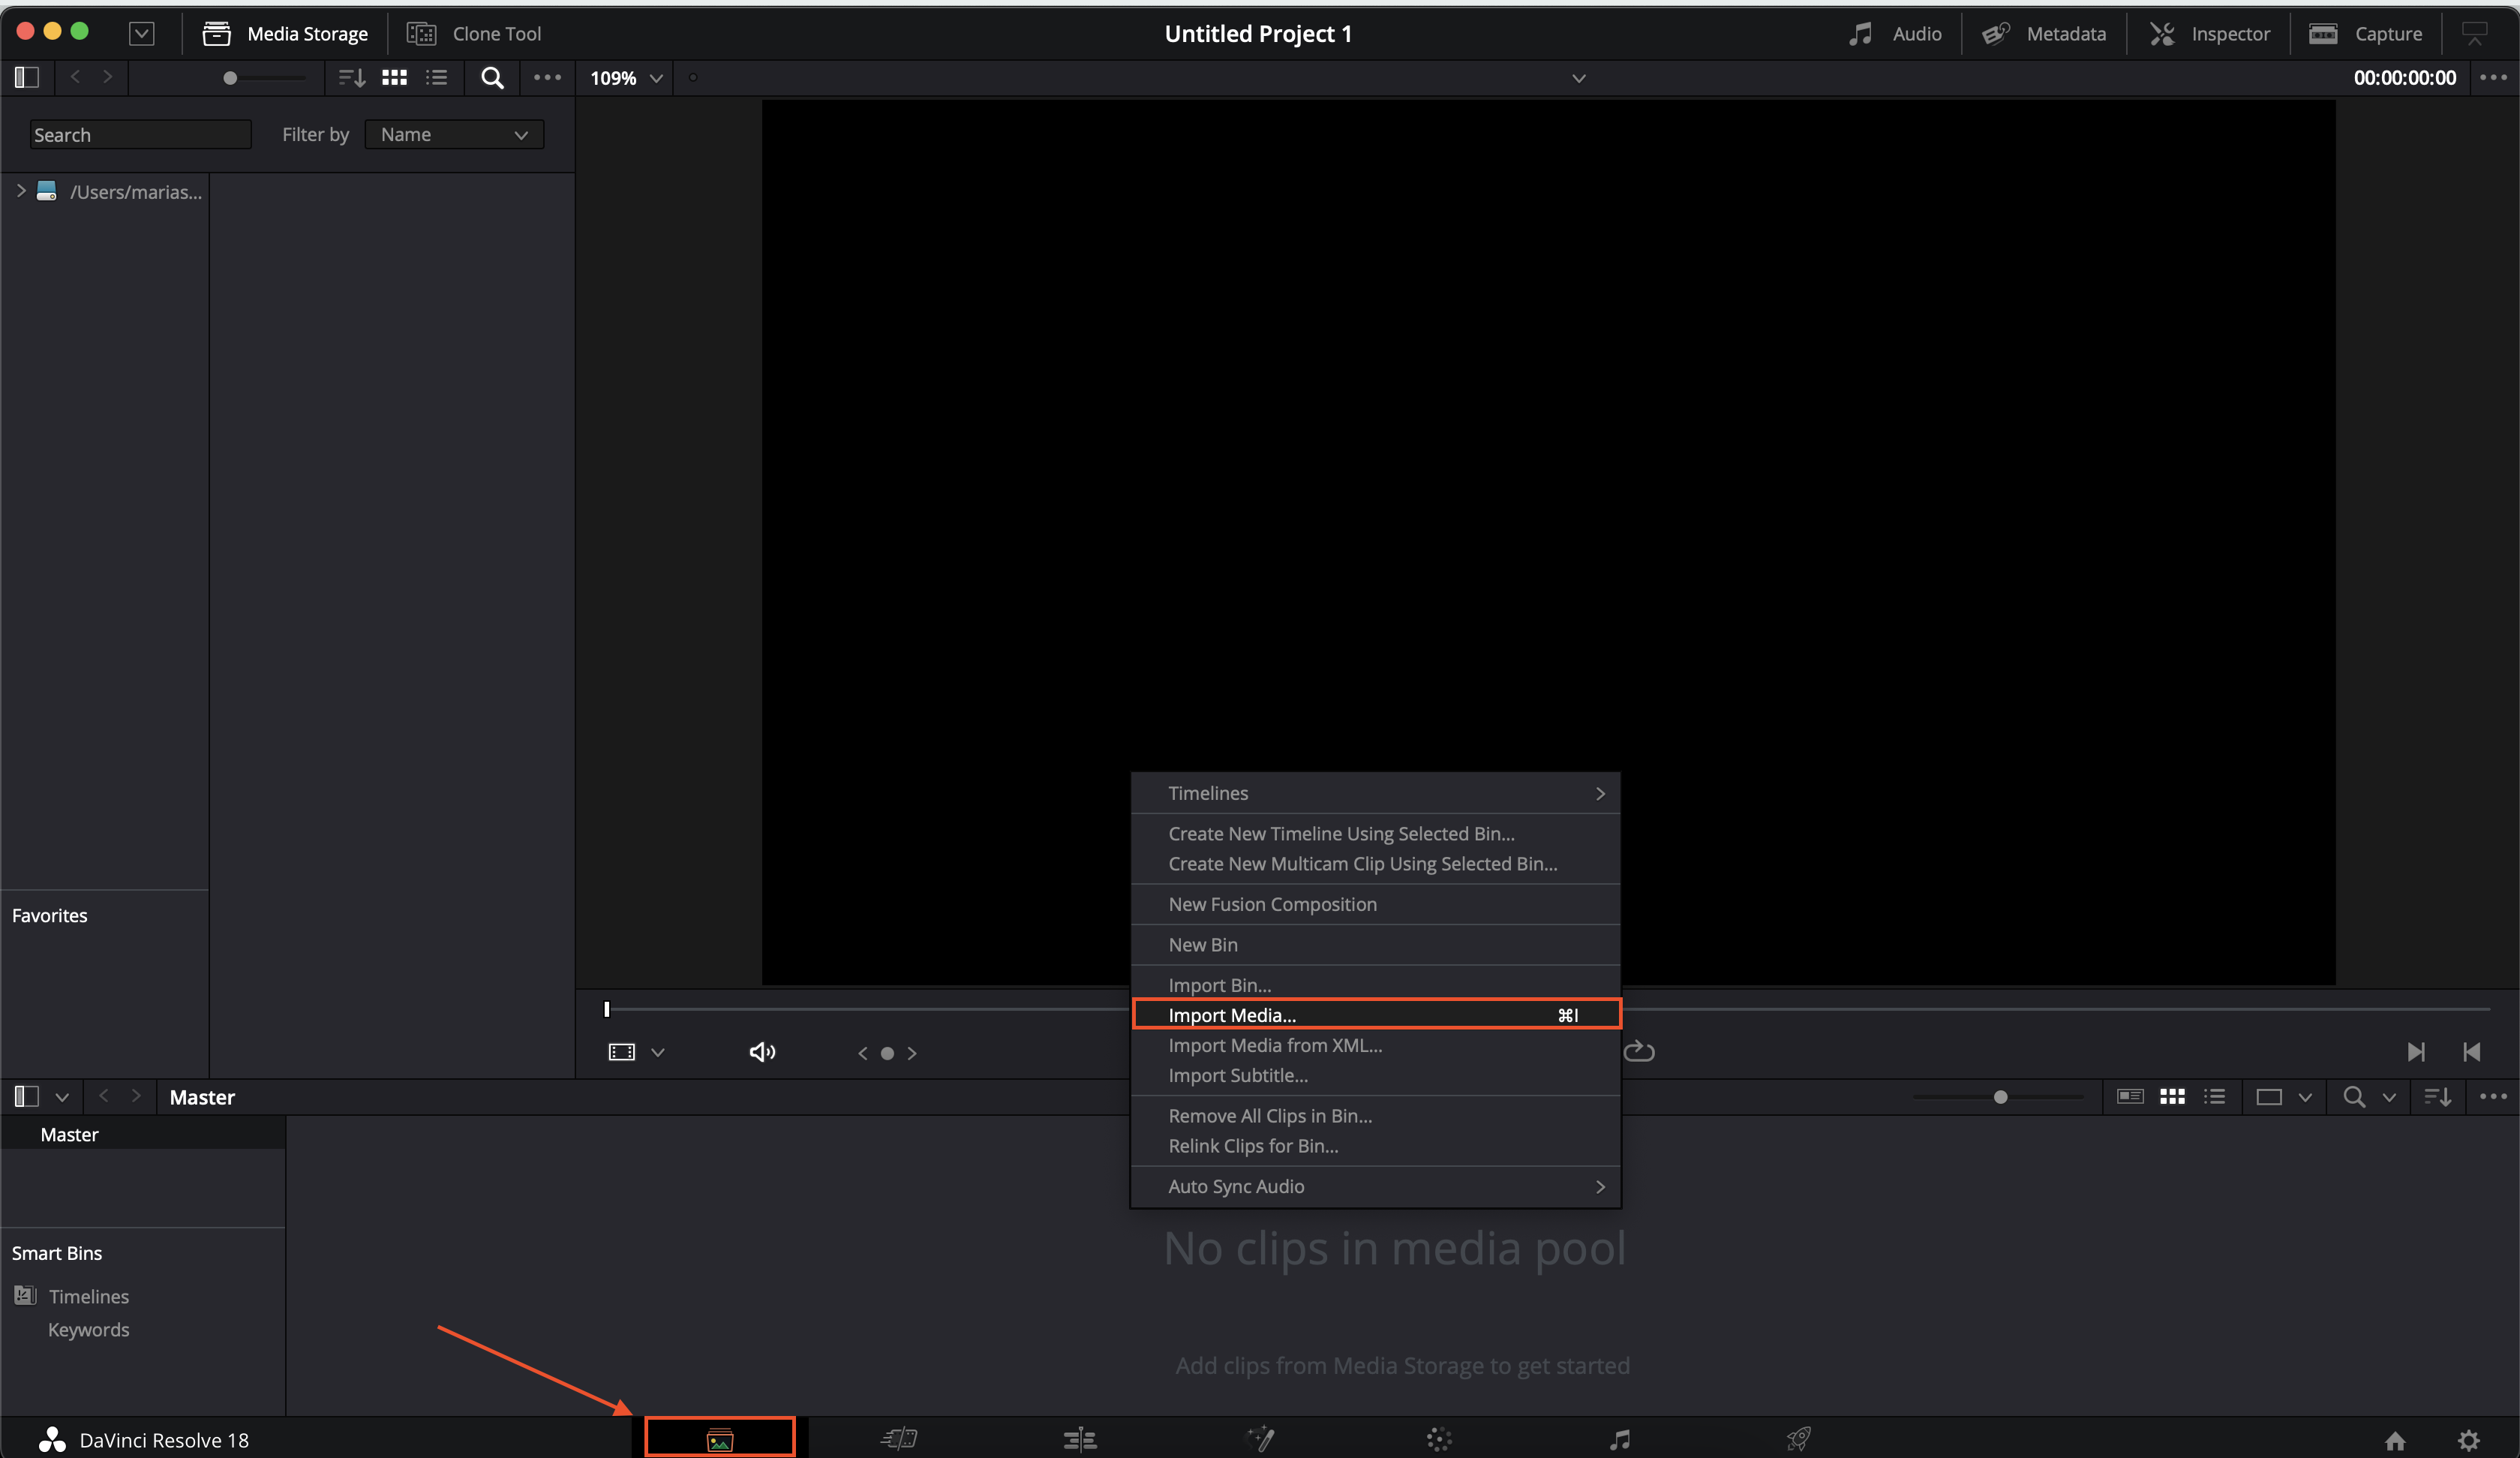Open the Filter by Name dropdown
Screen dimensions: 2520x1458
click(454, 135)
